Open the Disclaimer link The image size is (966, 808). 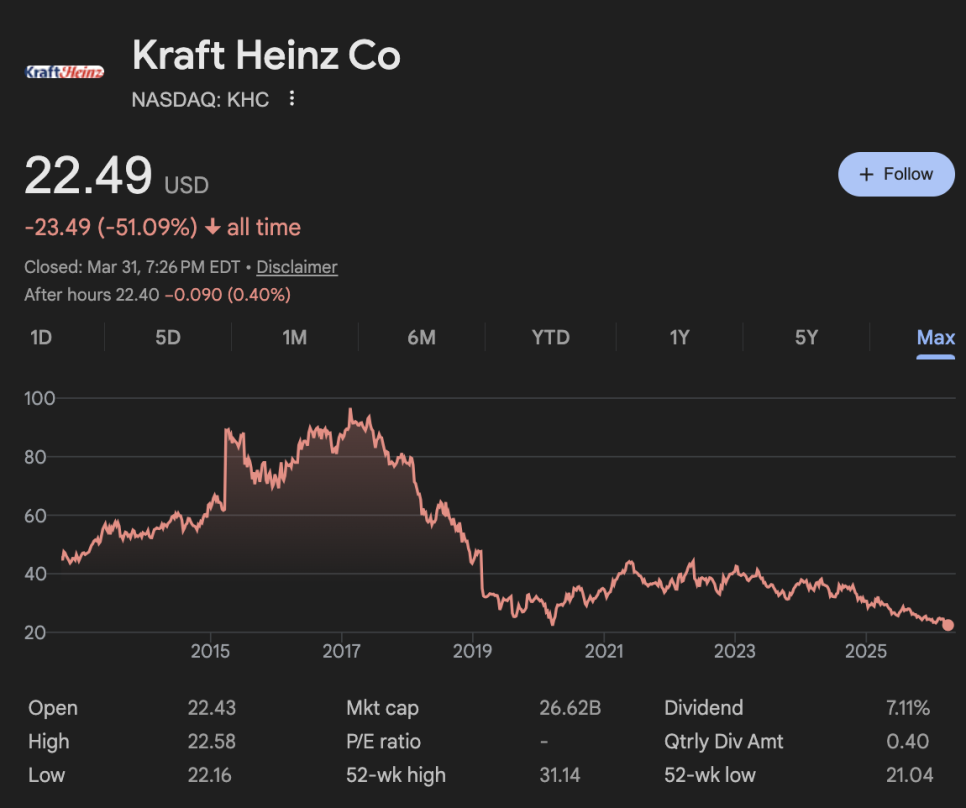[x=297, y=267]
